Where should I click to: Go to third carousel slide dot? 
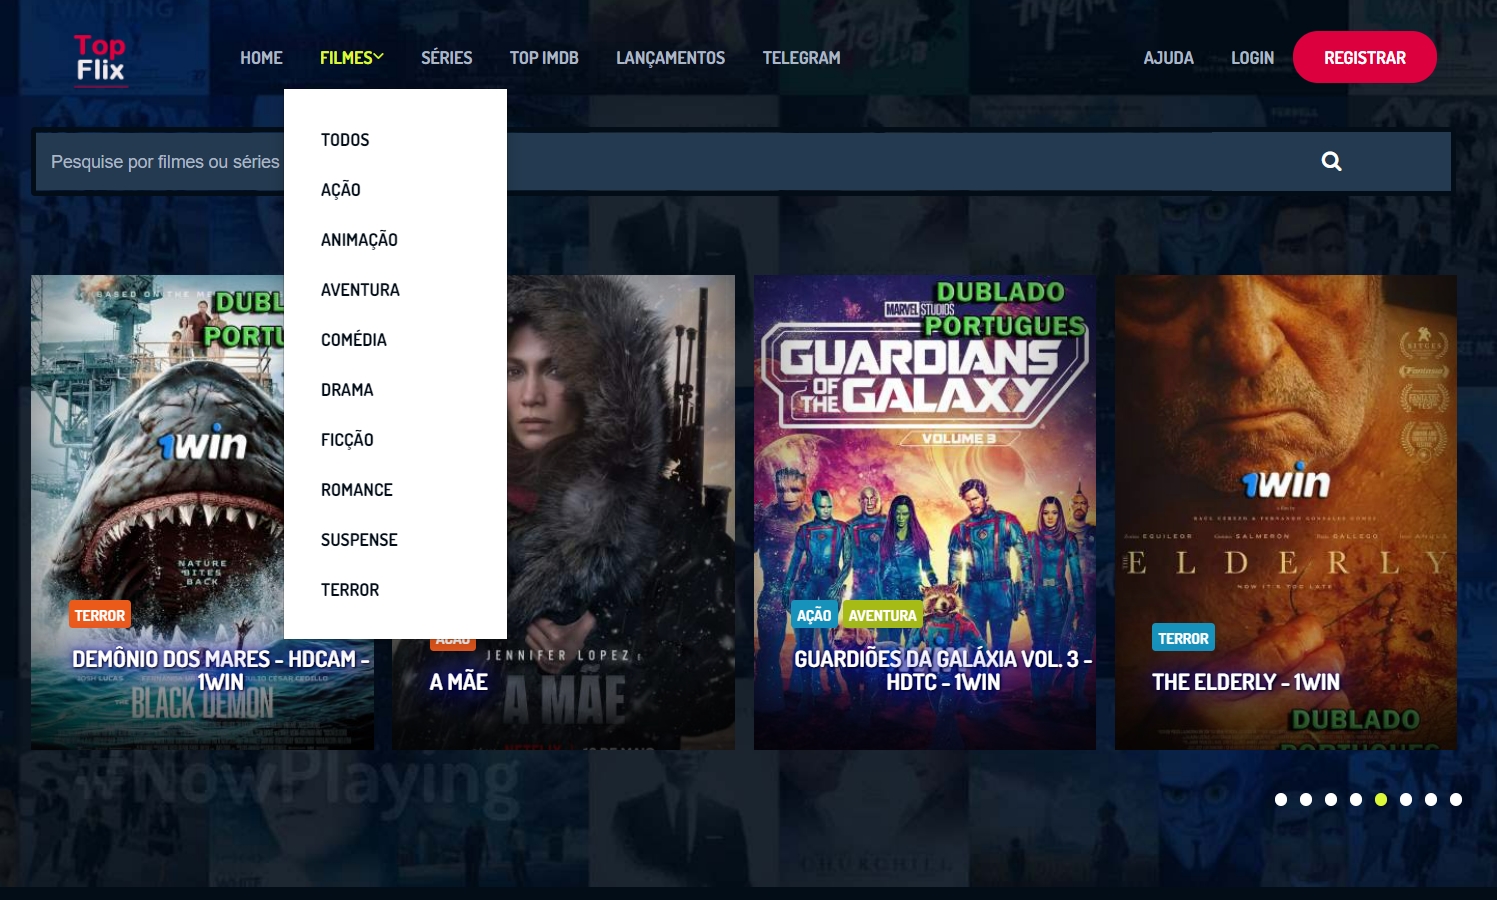tap(1331, 799)
